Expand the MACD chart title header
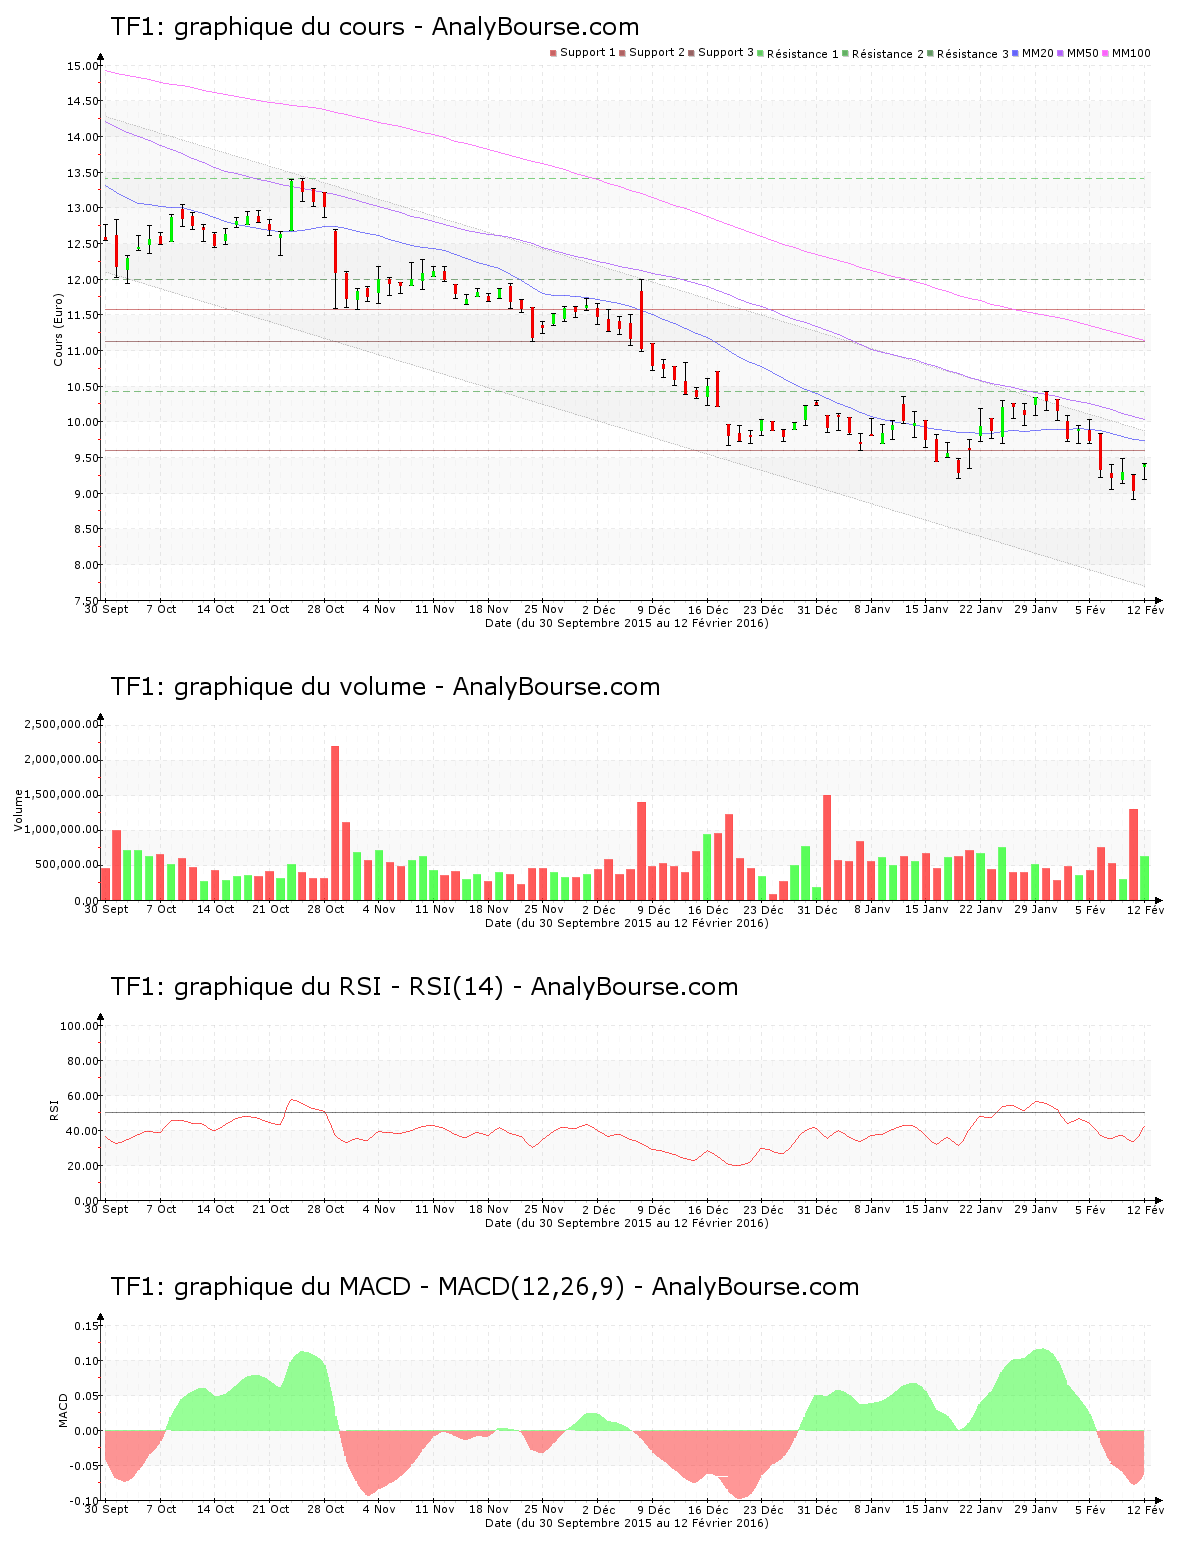The height and width of the screenshot is (1550, 1200). [x=485, y=1288]
